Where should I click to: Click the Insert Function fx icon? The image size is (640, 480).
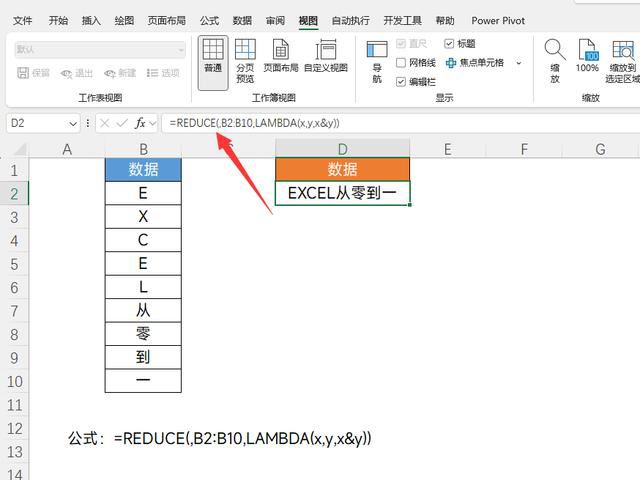pos(140,123)
